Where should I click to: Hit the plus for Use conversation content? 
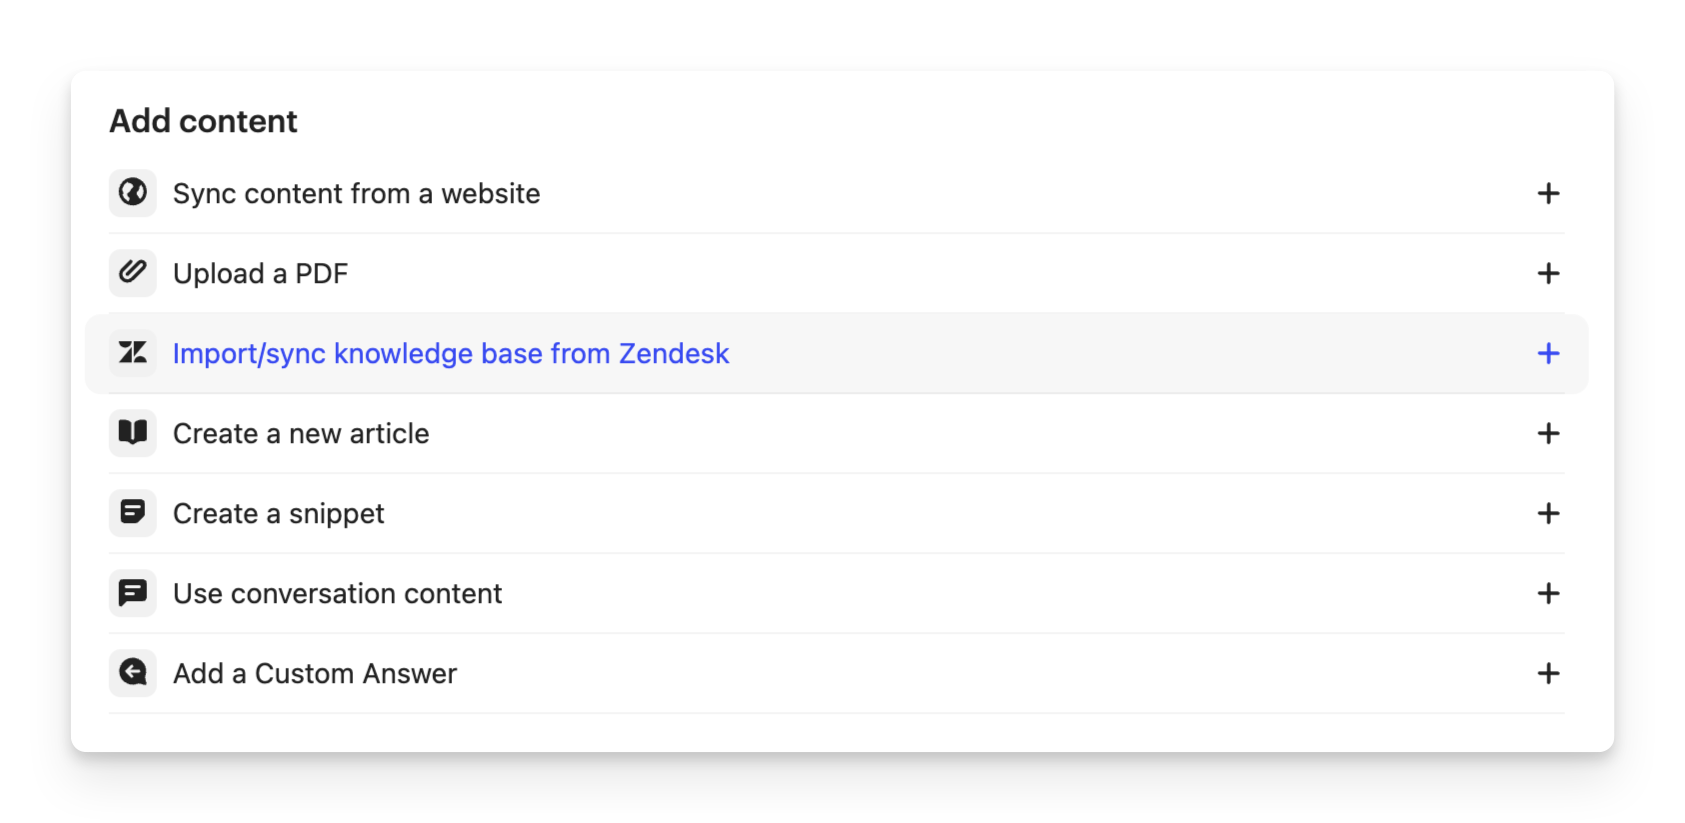1548,593
